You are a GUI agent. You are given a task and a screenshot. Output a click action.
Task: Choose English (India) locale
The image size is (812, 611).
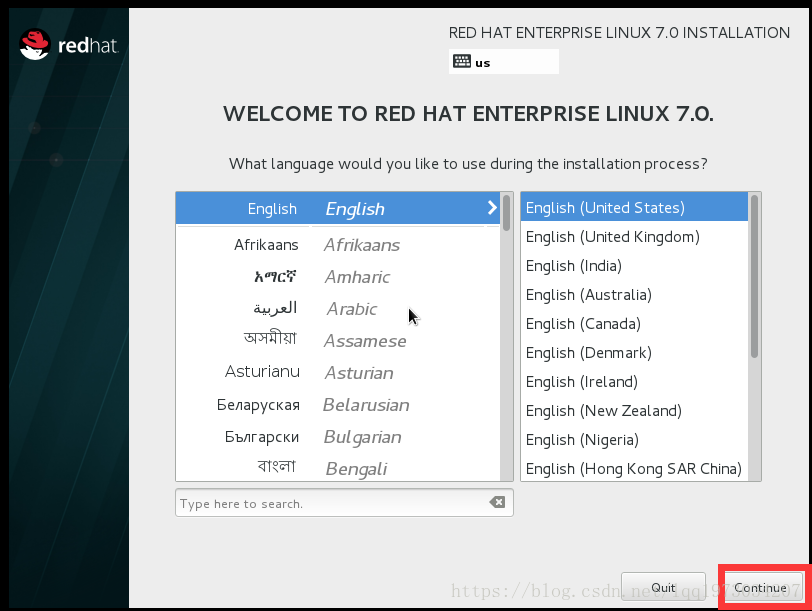coord(634,266)
